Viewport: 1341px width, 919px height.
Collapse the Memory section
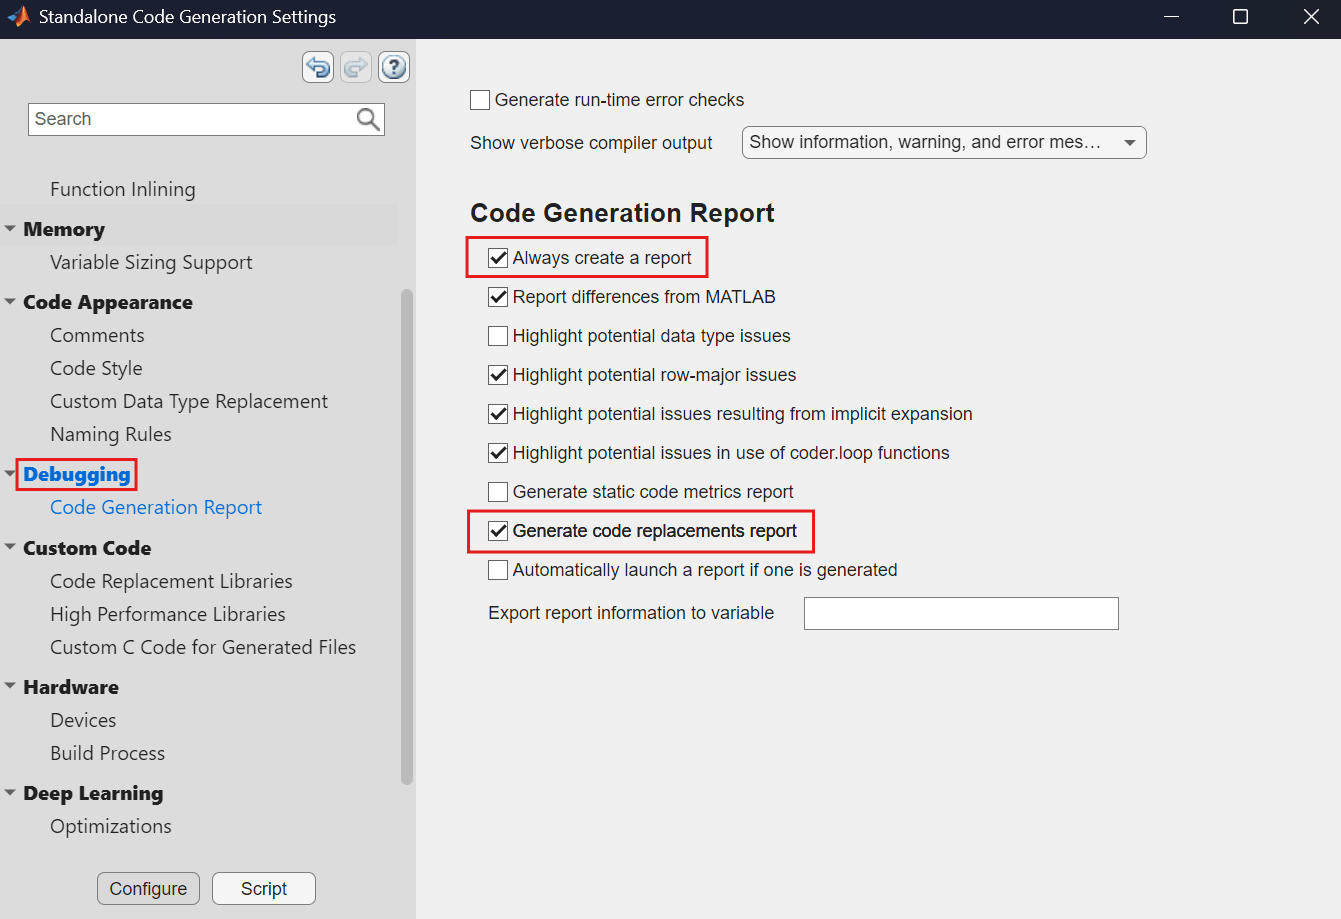point(10,229)
